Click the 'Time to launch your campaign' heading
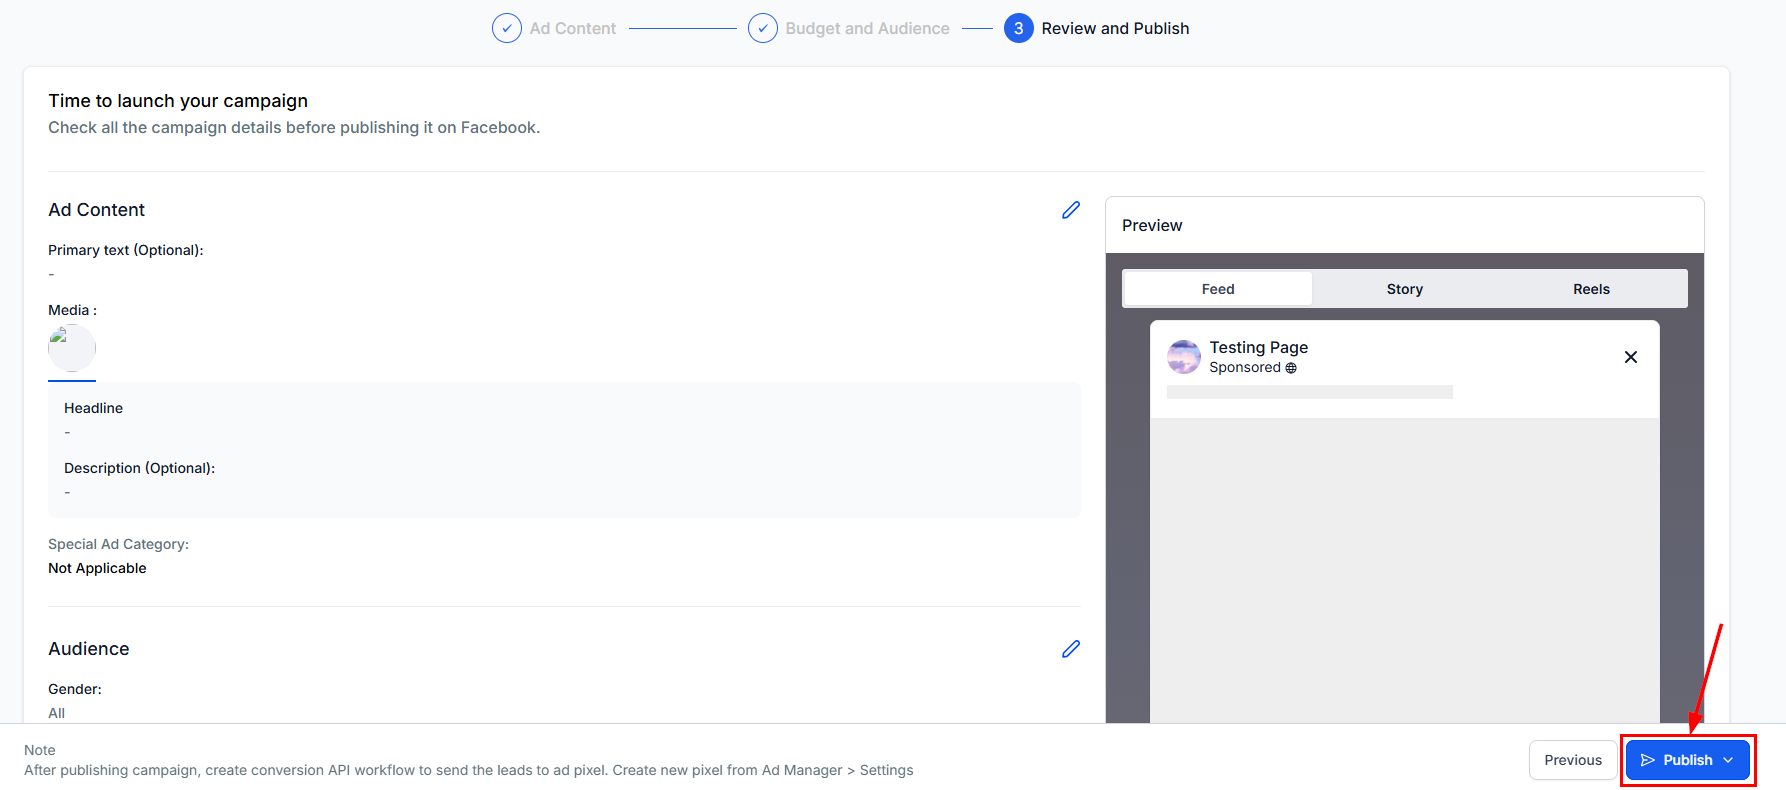1786x790 pixels. [178, 101]
